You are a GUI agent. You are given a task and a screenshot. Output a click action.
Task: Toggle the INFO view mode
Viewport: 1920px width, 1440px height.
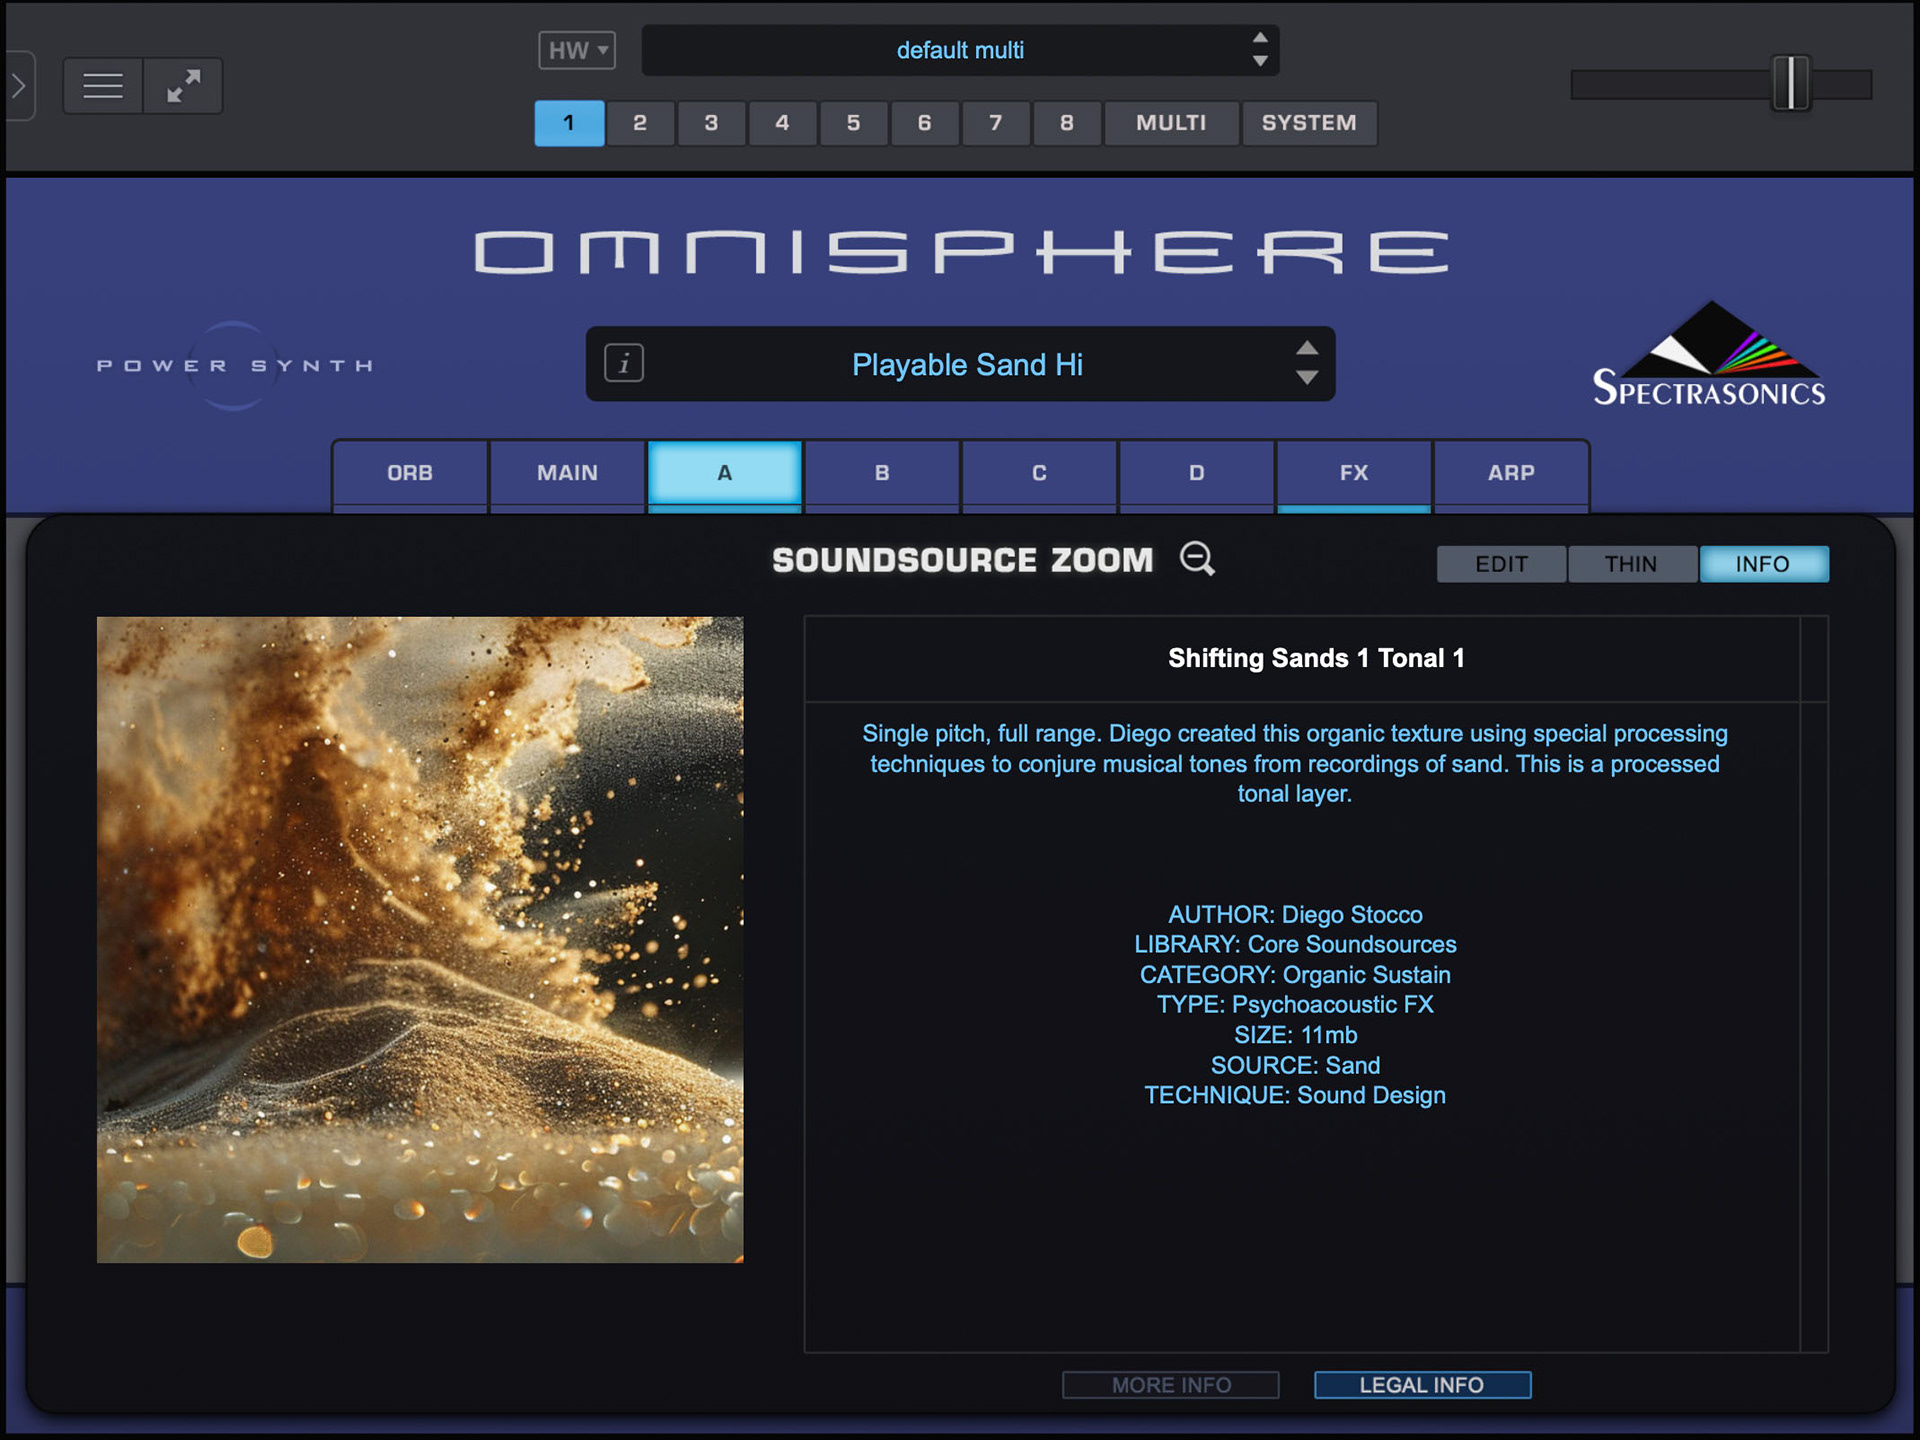pos(1763,564)
